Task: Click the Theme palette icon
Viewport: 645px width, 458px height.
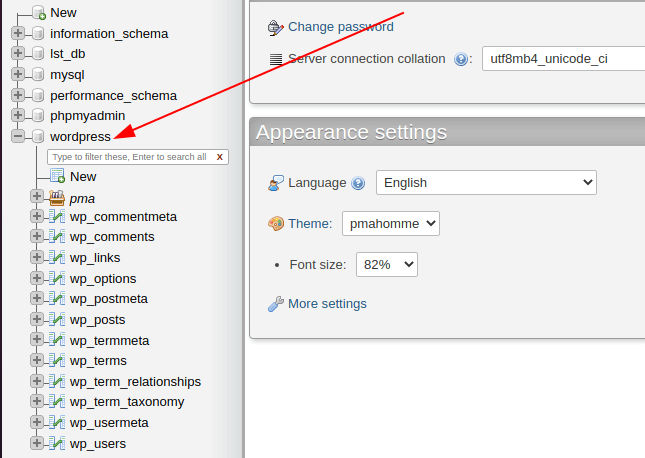Action: (x=276, y=223)
